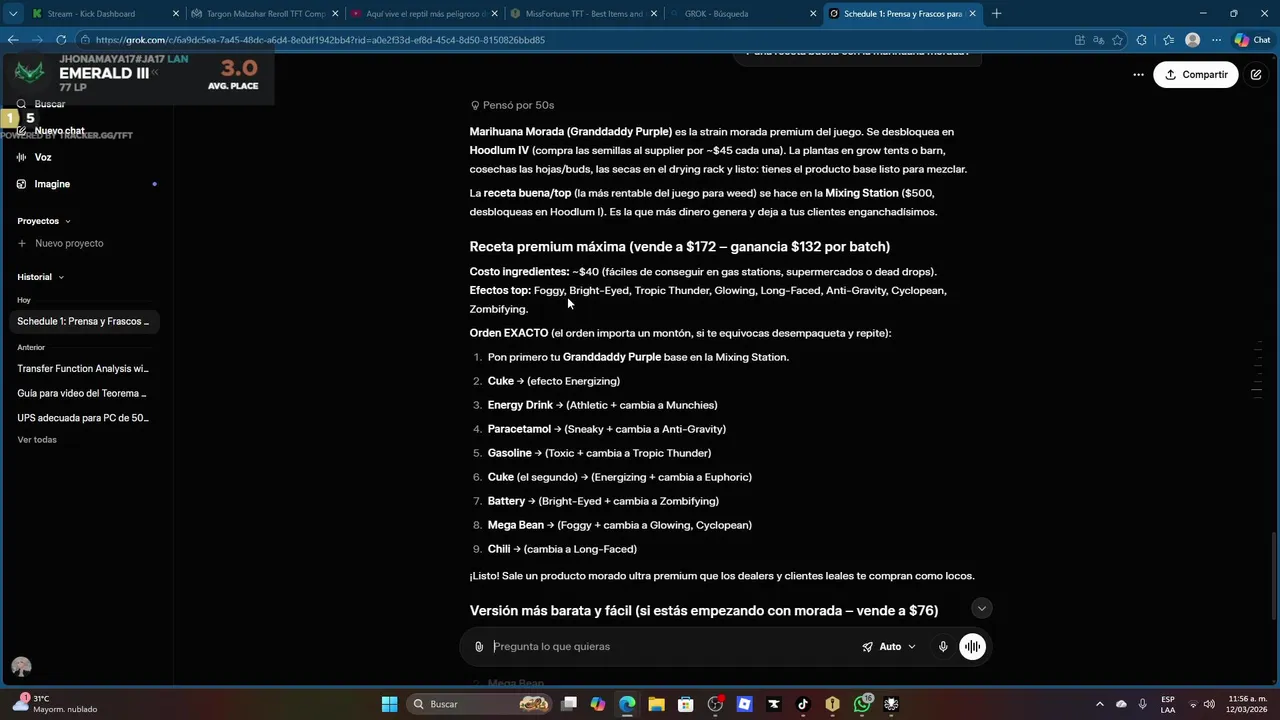1280x720 pixels.
Task: Open 'UPS adecuada para PC' chat
Action: coord(85,418)
